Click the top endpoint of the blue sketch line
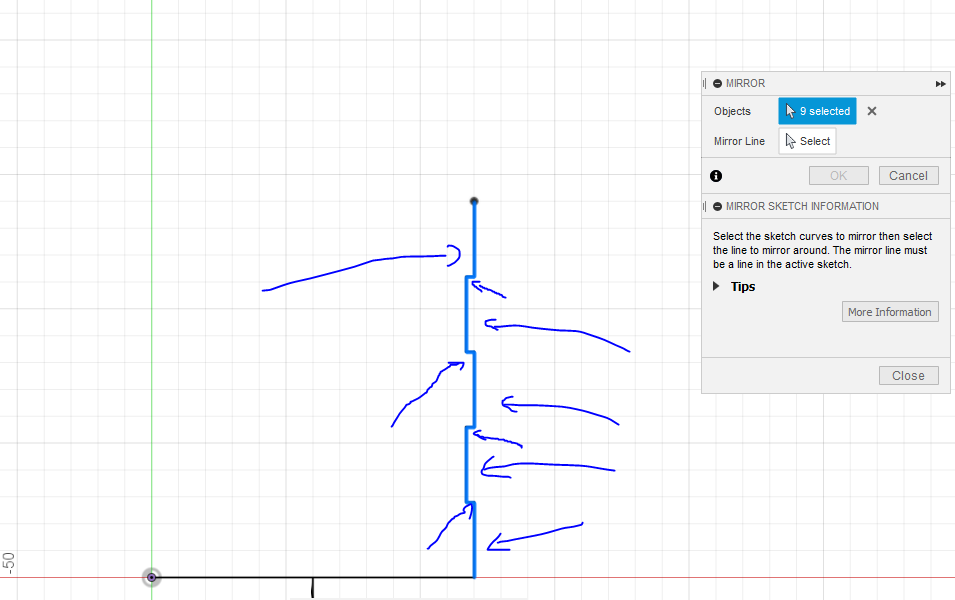 point(474,201)
